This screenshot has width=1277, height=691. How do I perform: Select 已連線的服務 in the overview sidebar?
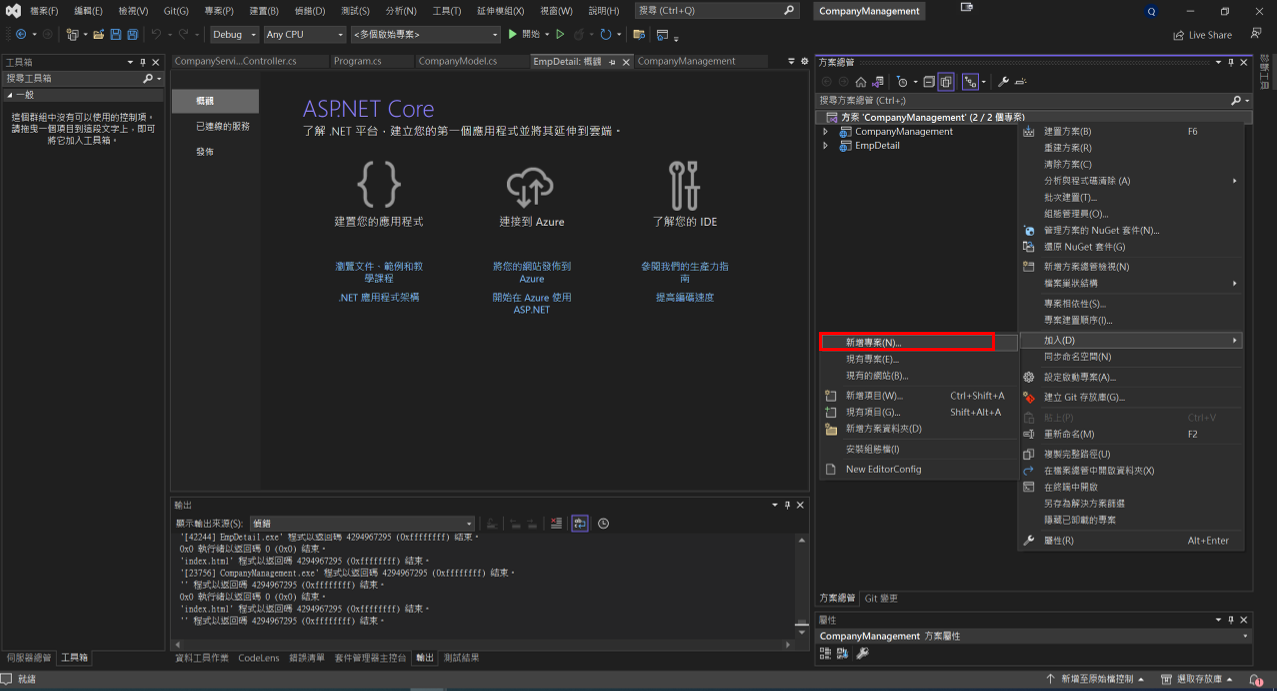click(x=223, y=126)
